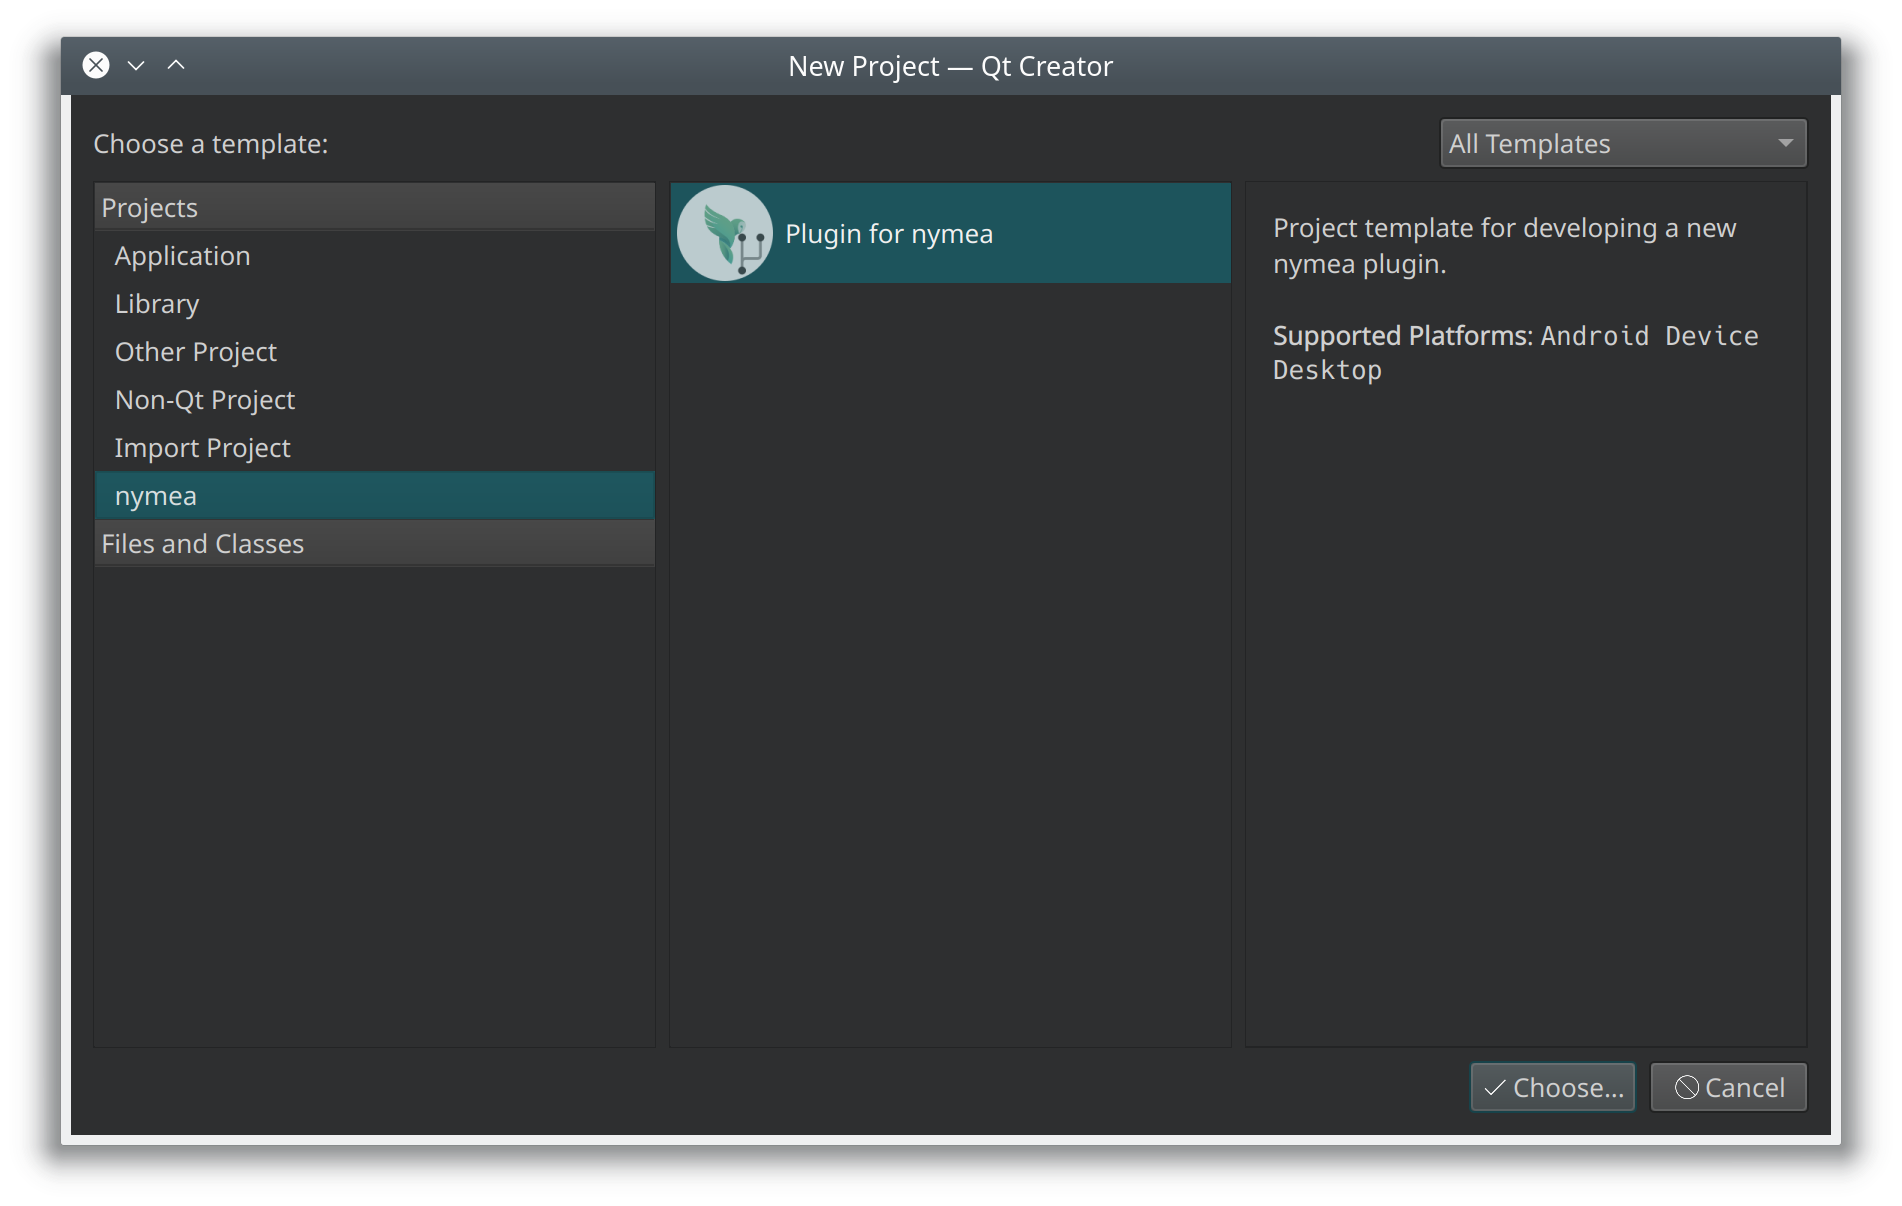Click the 'Choose a template:' label

211,143
